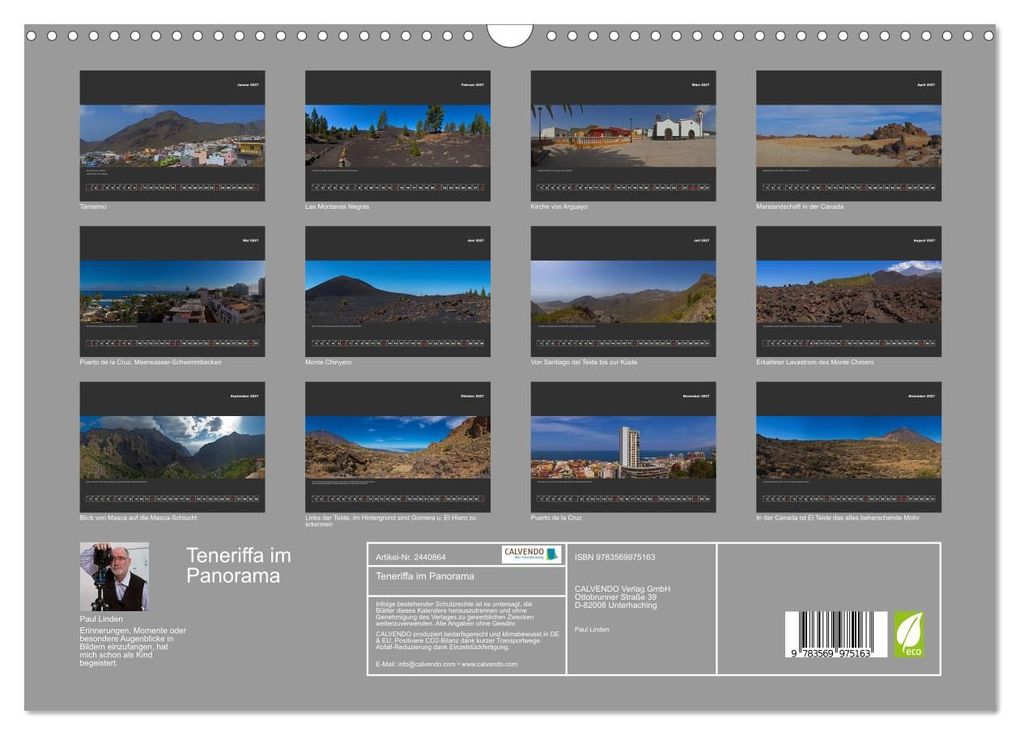Click the 'Marslandschaft in der Canada' caption
This screenshot has height=735, width=1020.
pos(799,206)
